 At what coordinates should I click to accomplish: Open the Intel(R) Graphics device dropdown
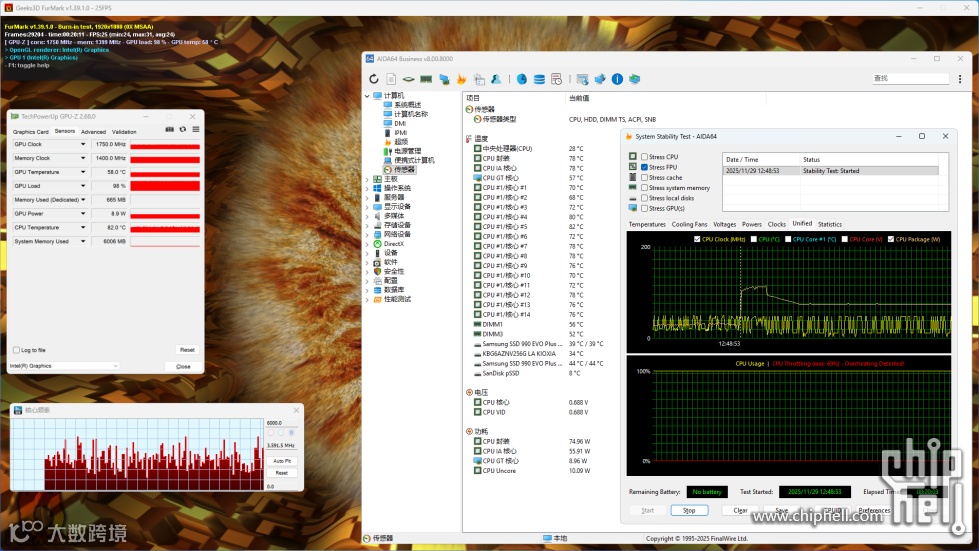tap(63, 366)
